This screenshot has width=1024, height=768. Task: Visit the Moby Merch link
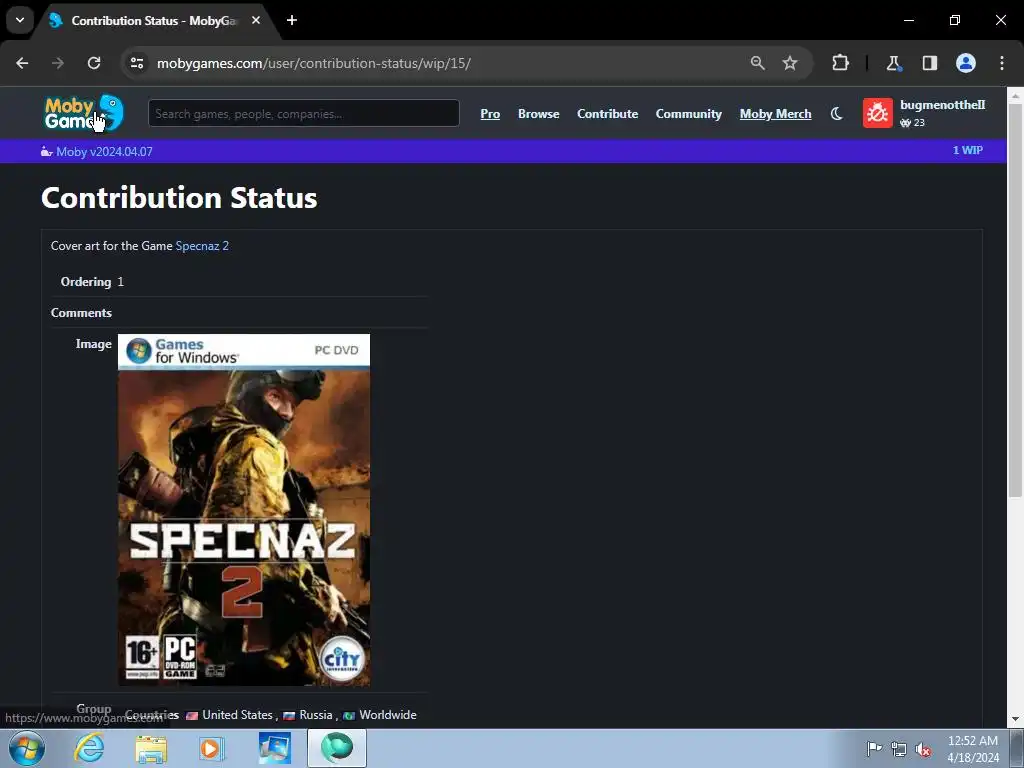point(775,114)
